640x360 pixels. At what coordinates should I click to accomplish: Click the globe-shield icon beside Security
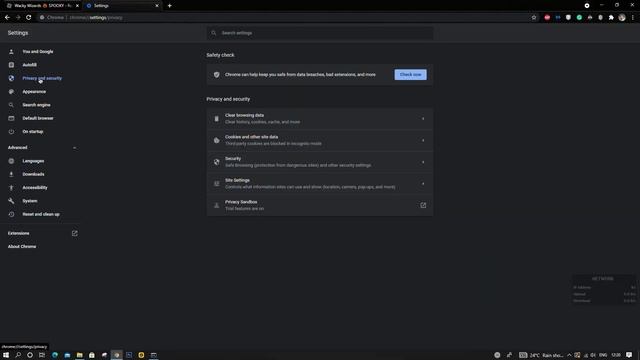(x=217, y=162)
